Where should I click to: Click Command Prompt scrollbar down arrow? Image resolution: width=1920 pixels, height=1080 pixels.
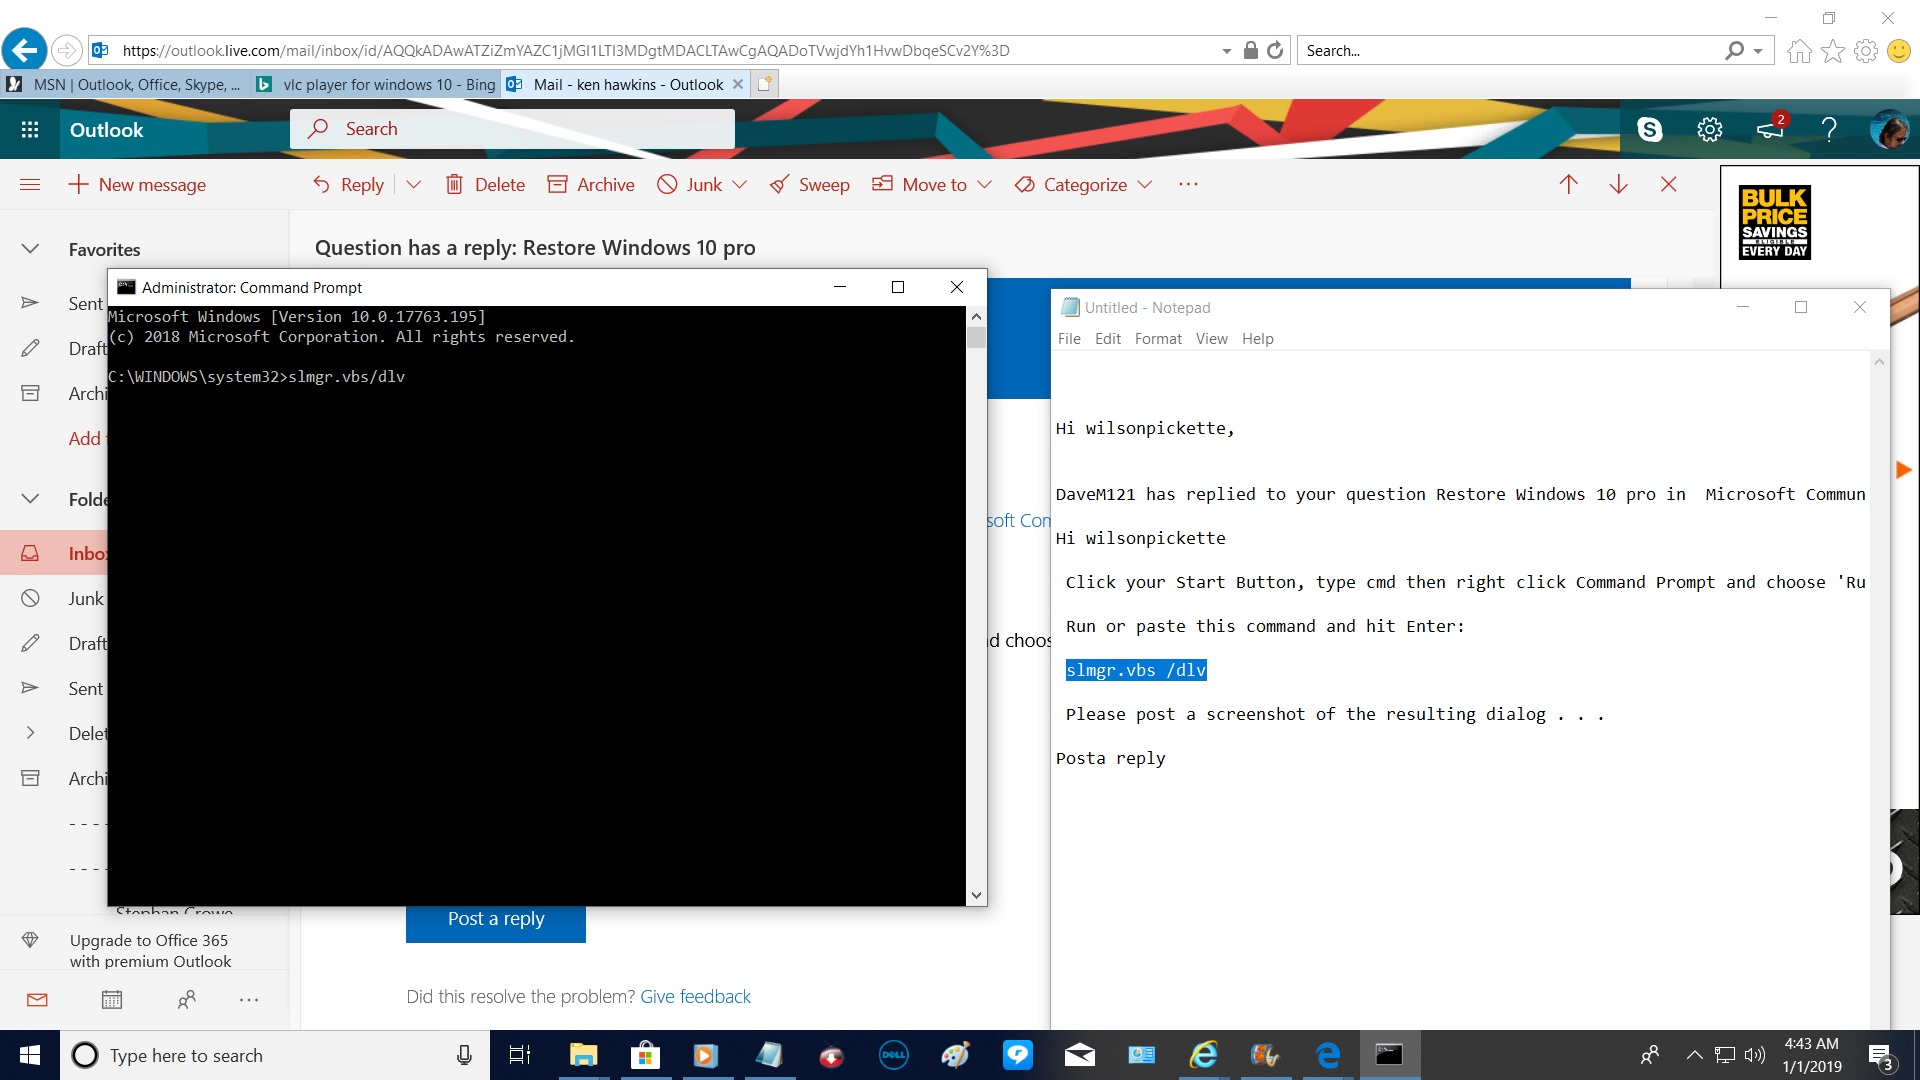click(976, 896)
